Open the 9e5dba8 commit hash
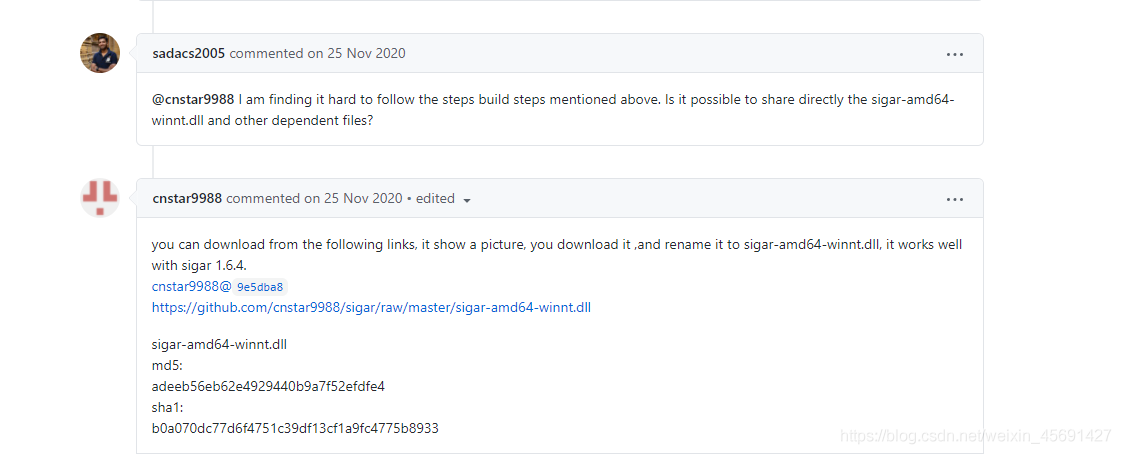1121x454 pixels. [260, 287]
